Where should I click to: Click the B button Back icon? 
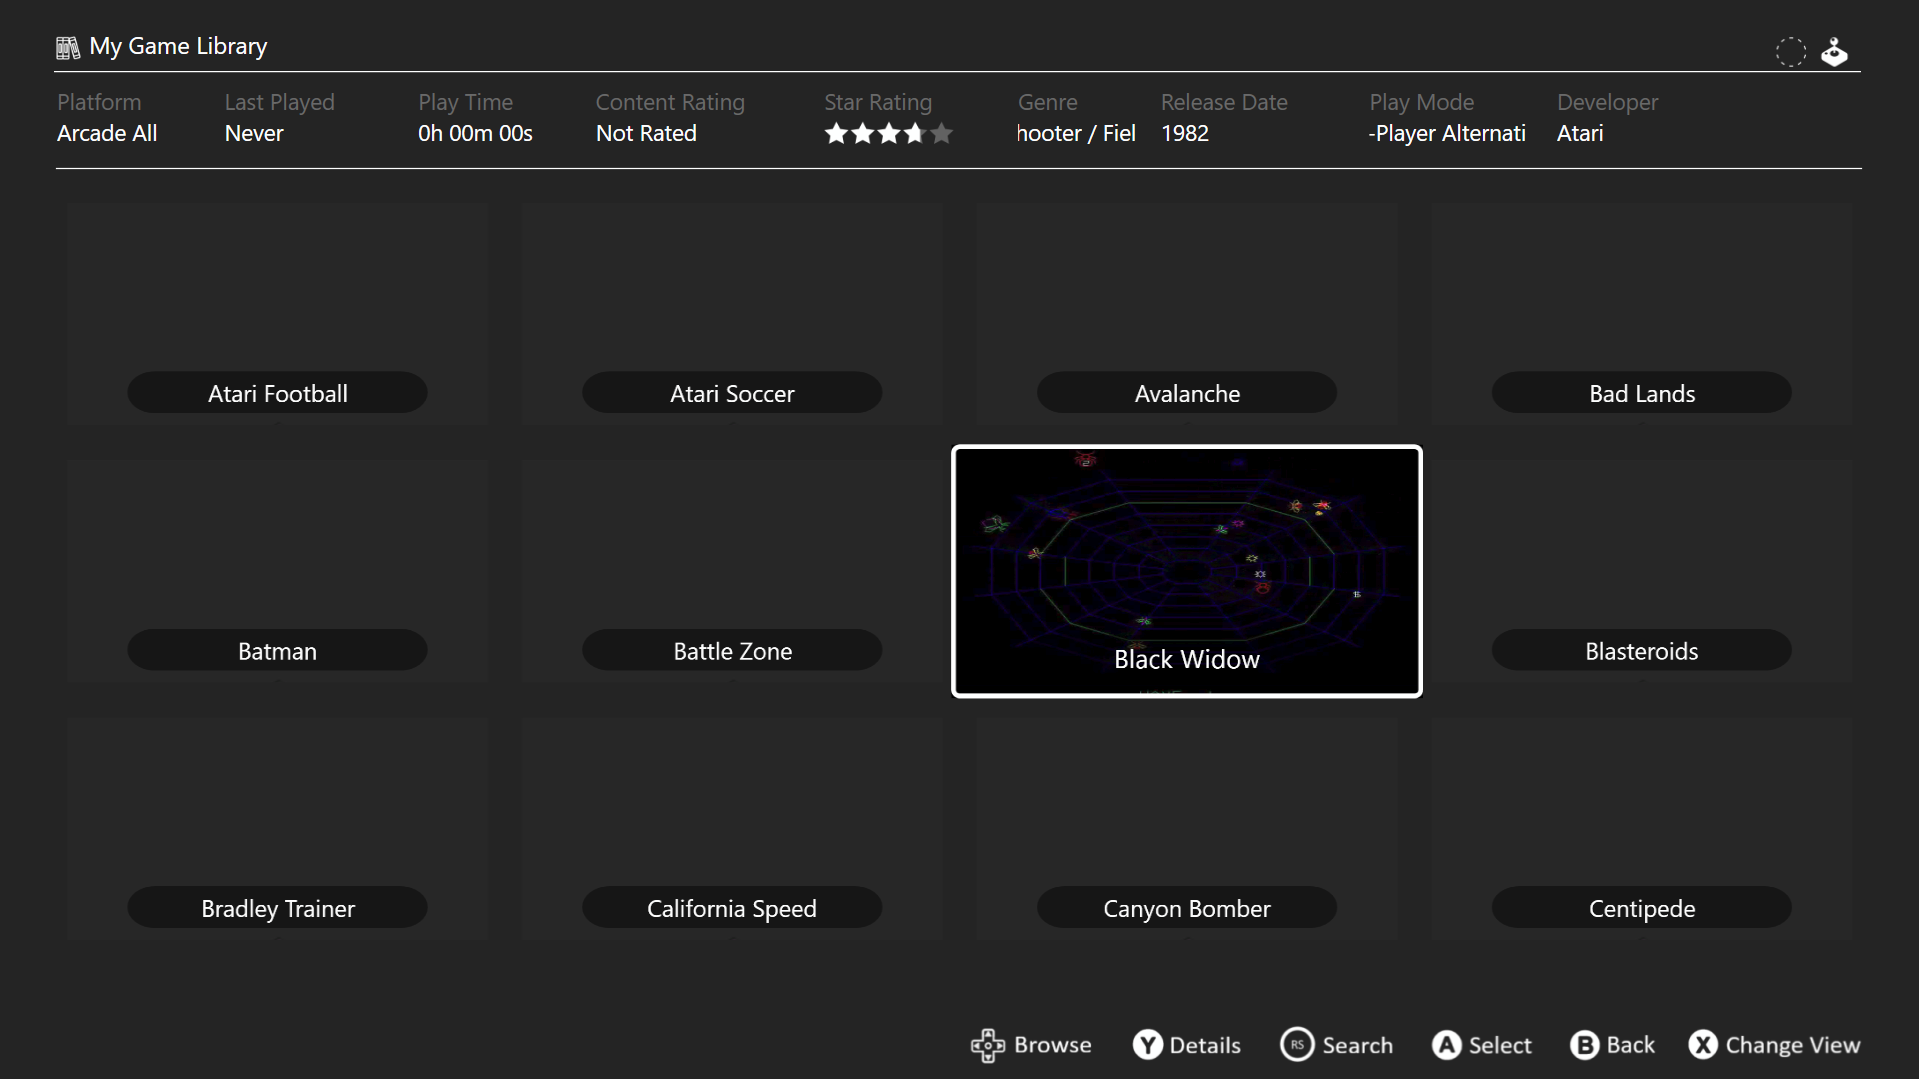(1584, 1045)
